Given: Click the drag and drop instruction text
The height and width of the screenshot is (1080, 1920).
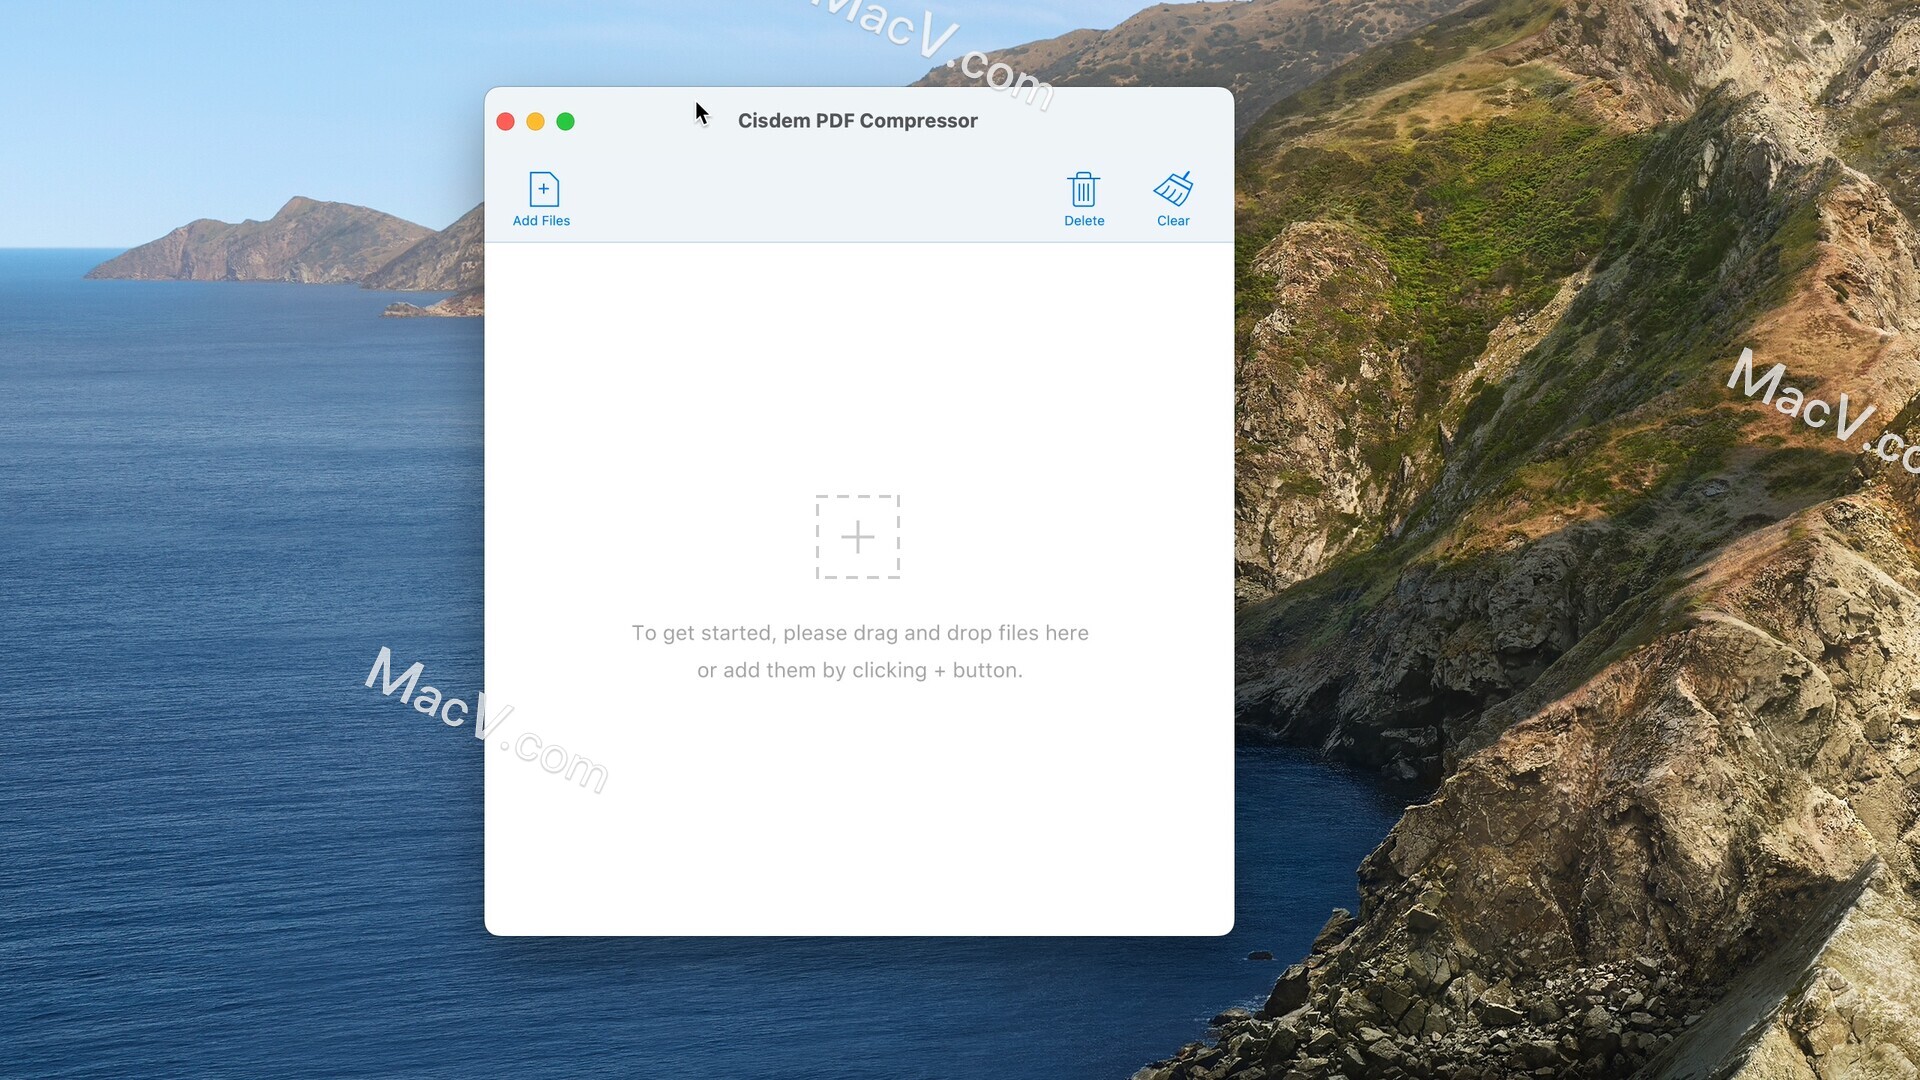Looking at the screenshot, I should pos(858,650).
